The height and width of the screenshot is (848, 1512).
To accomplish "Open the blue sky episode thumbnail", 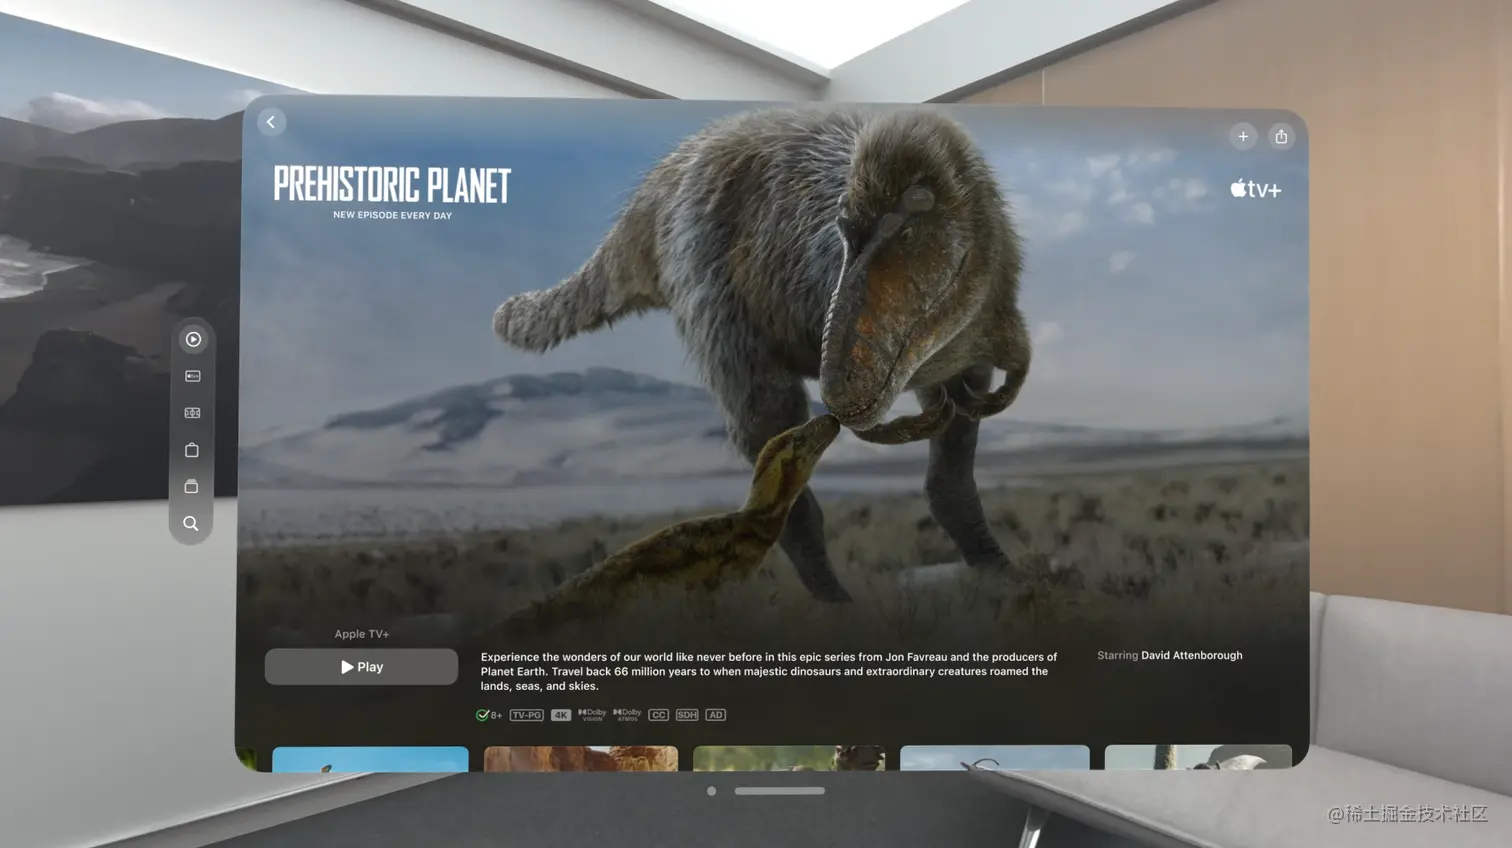I will 370,759.
